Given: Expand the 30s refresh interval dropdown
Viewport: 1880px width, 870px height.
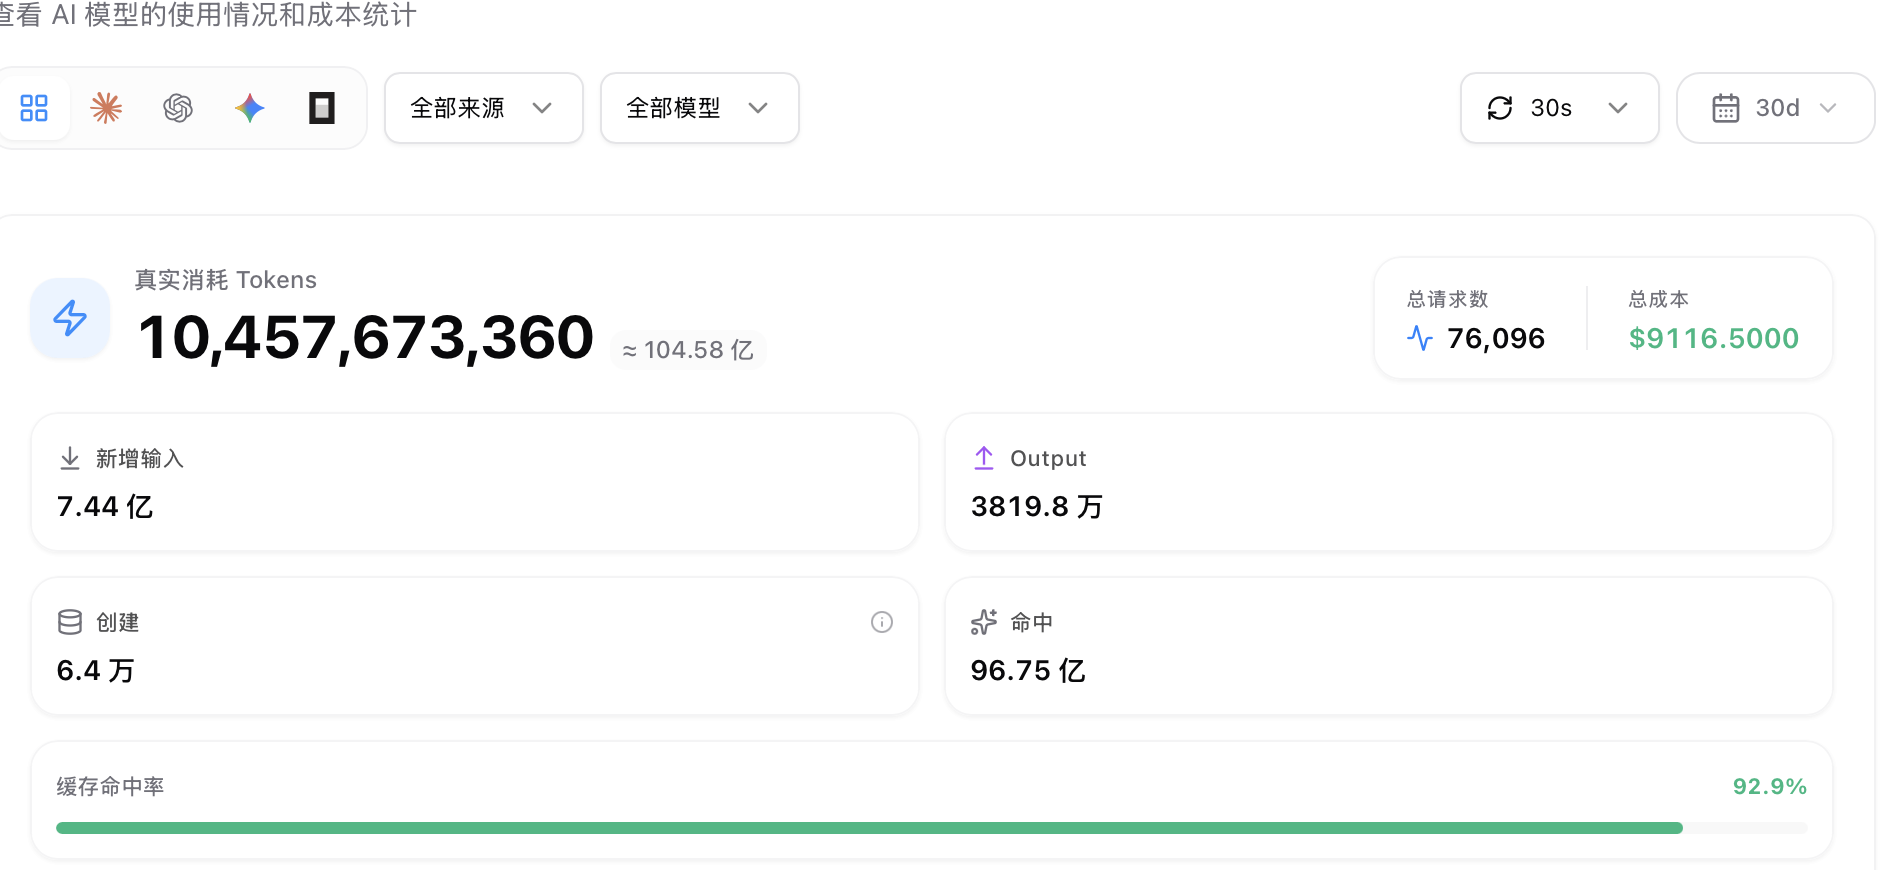Looking at the screenshot, I should coord(1560,108).
